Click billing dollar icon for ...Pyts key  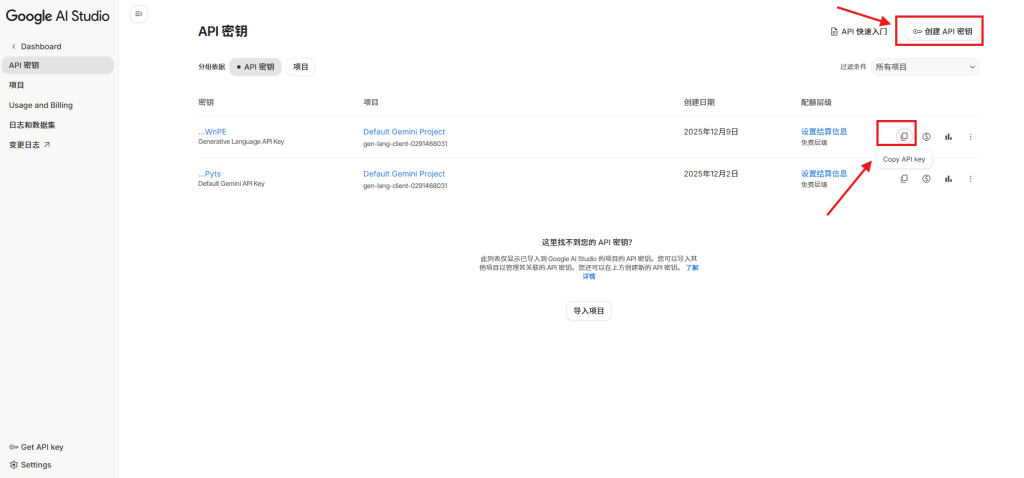click(926, 179)
